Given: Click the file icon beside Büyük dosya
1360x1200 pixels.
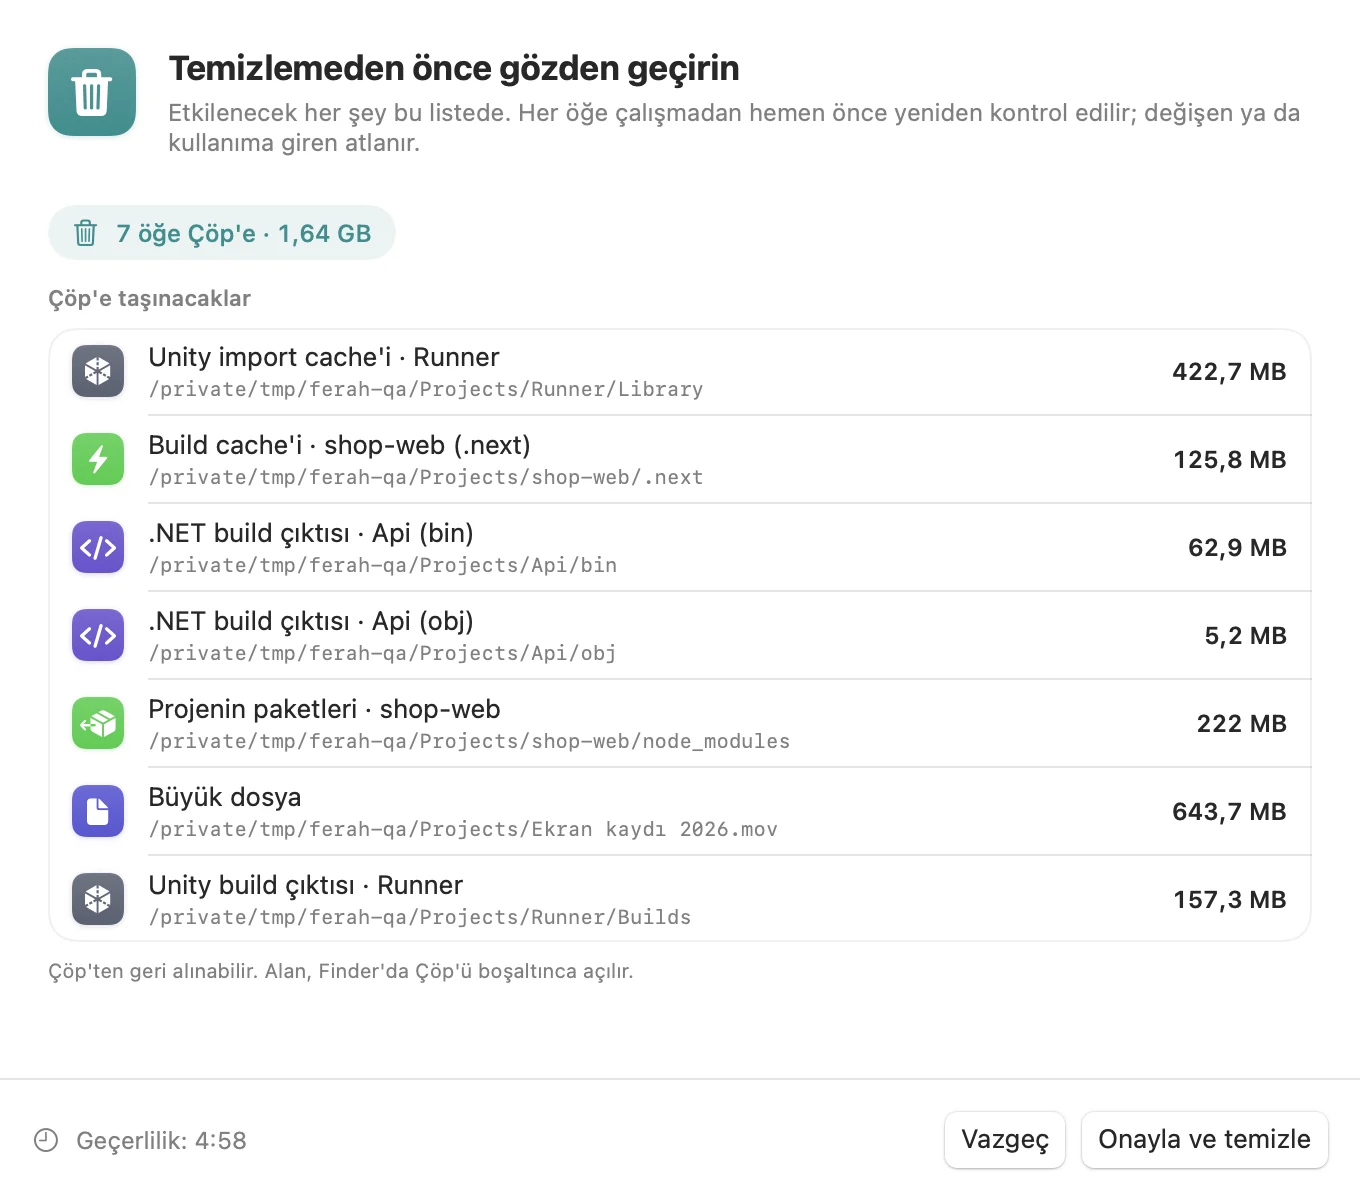Looking at the screenshot, I should pyautogui.click(x=98, y=811).
